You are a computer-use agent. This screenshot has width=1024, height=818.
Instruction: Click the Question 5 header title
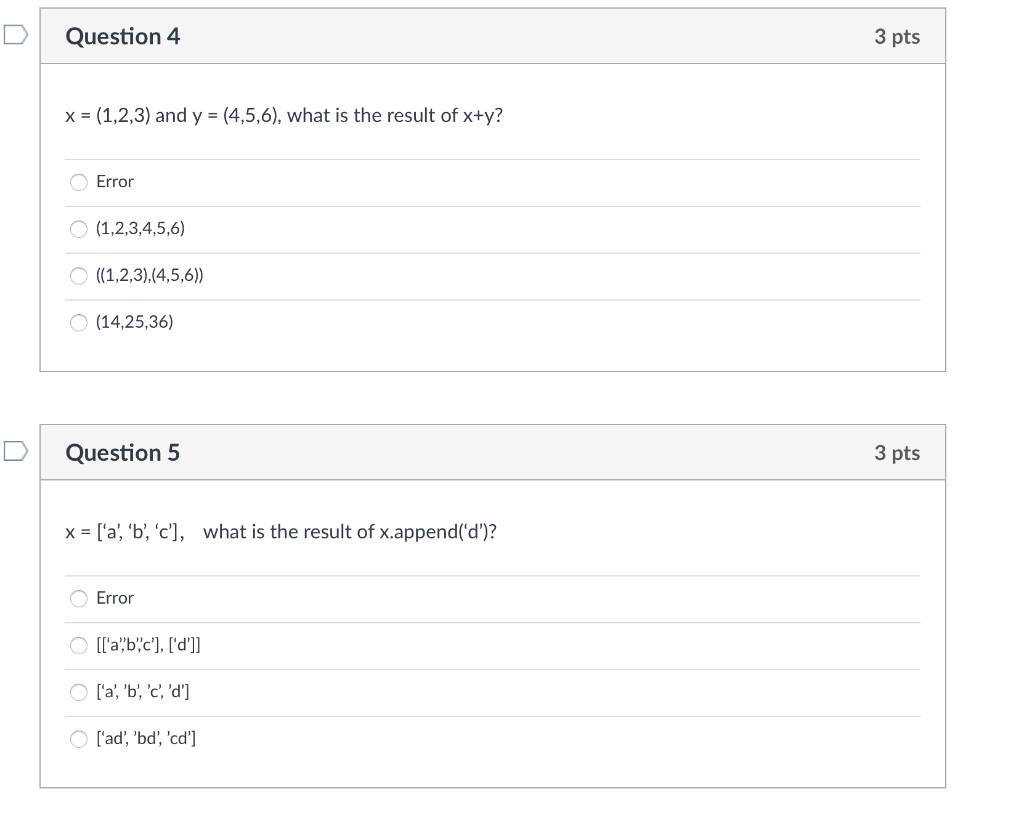click(123, 452)
